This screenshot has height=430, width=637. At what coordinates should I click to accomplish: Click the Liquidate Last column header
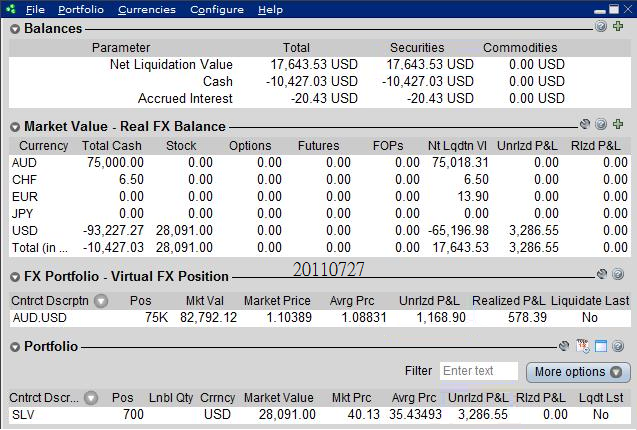click(x=590, y=301)
